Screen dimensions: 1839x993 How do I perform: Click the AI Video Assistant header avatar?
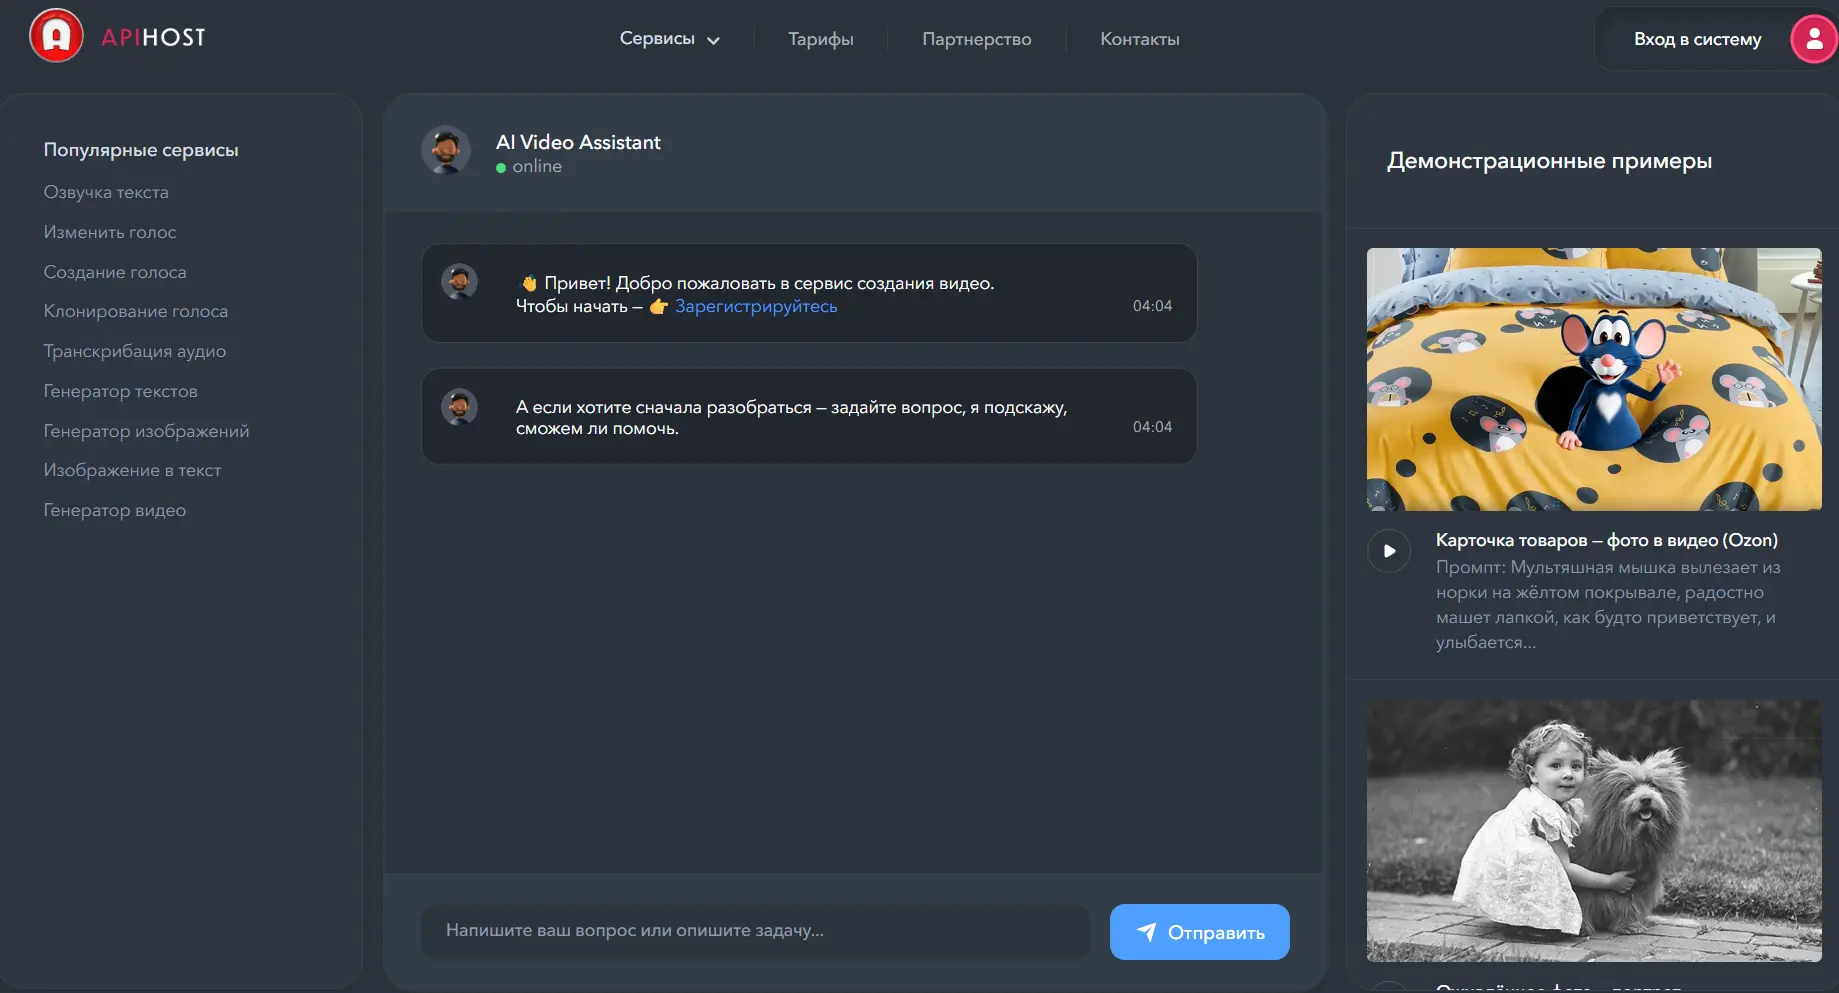[446, 151]
